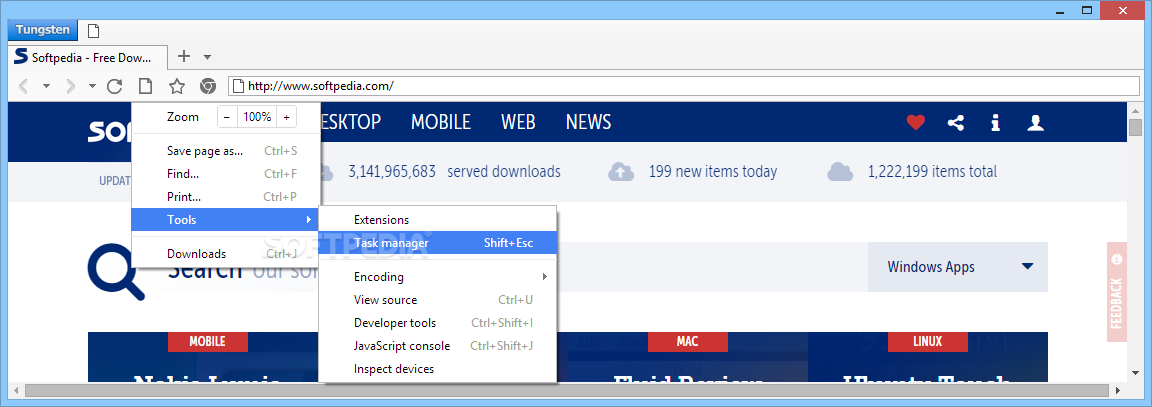1152x407 pixels.
Task: Open a new tab with the plus icon
Action: [x=184, y=56]
